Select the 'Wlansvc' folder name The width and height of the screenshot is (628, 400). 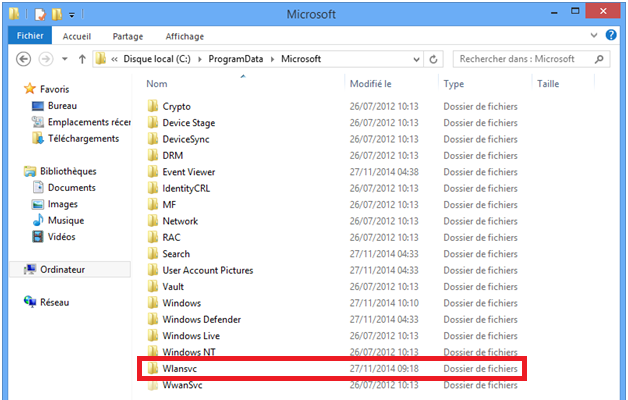pos(179,369)
